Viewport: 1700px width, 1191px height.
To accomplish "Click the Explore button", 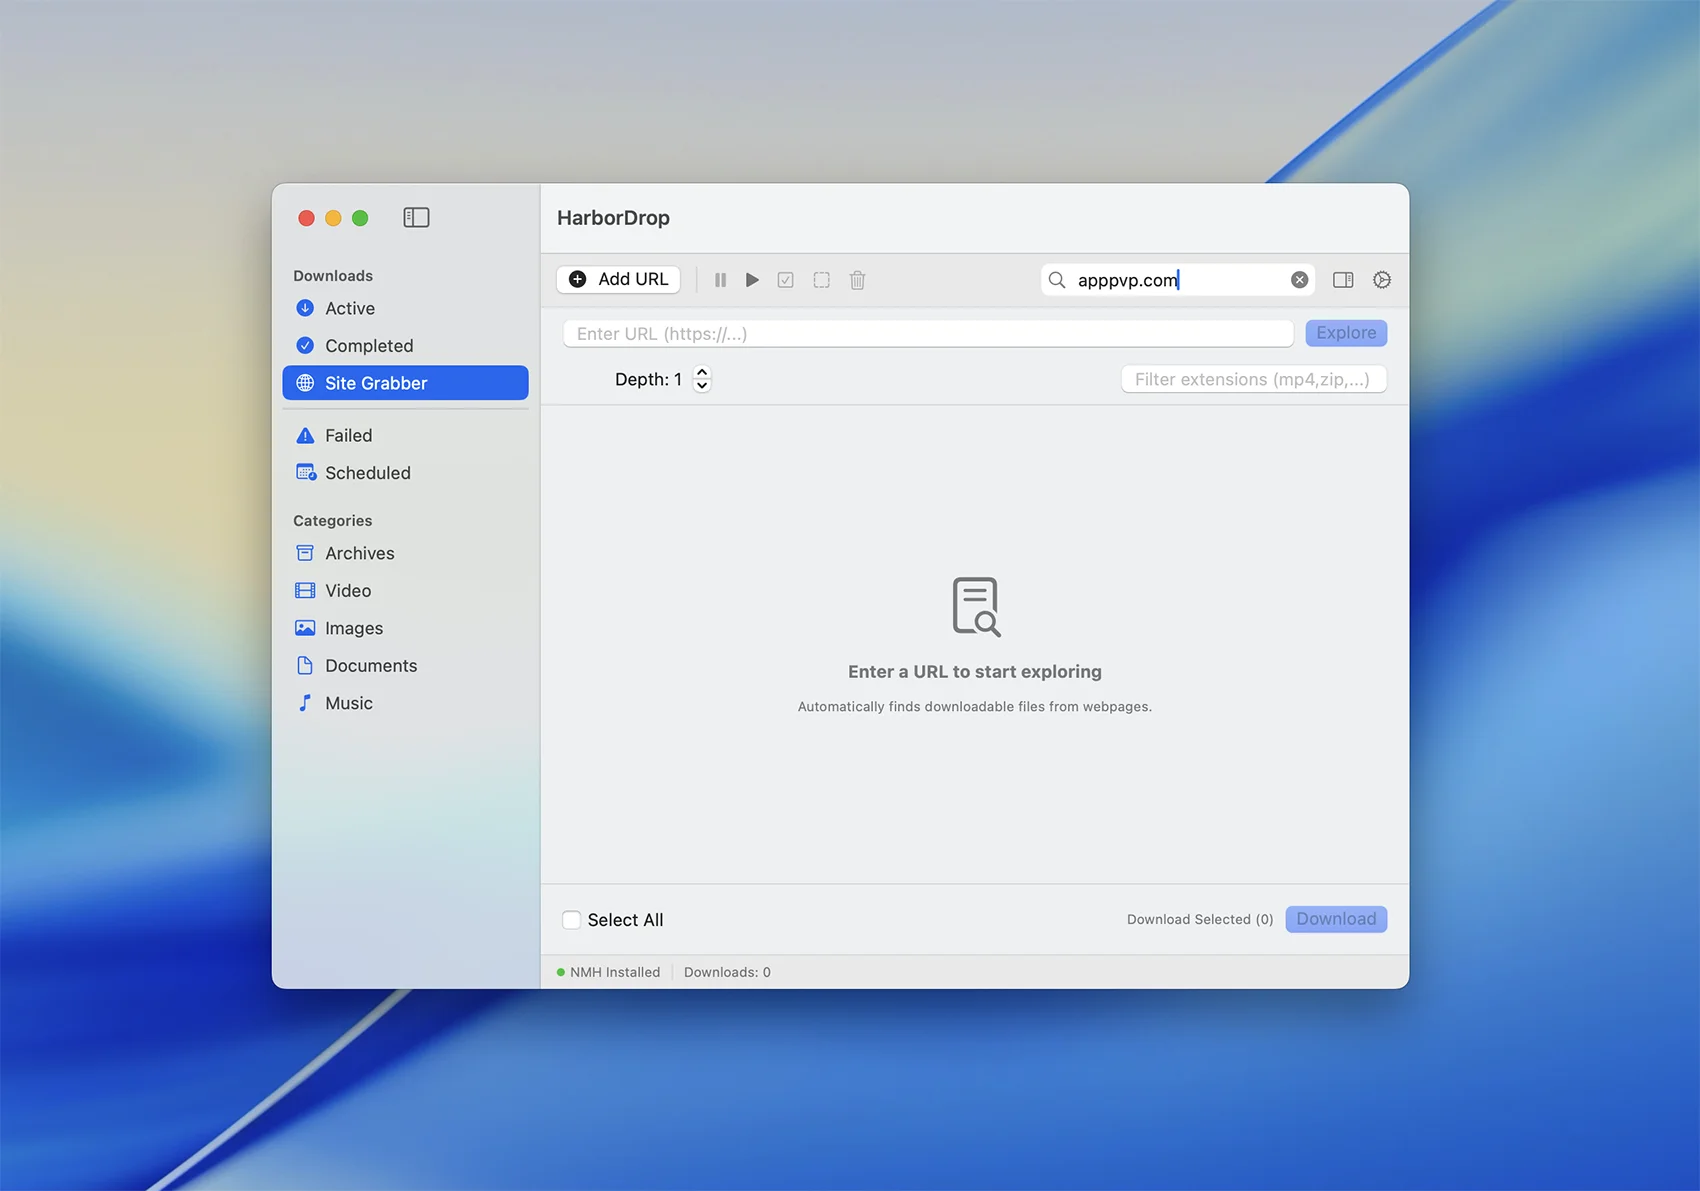I will point(1345,333).
